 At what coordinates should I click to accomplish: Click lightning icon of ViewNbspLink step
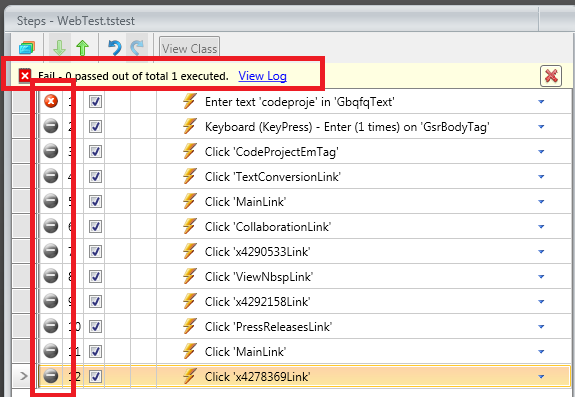[x=190, y=276]
